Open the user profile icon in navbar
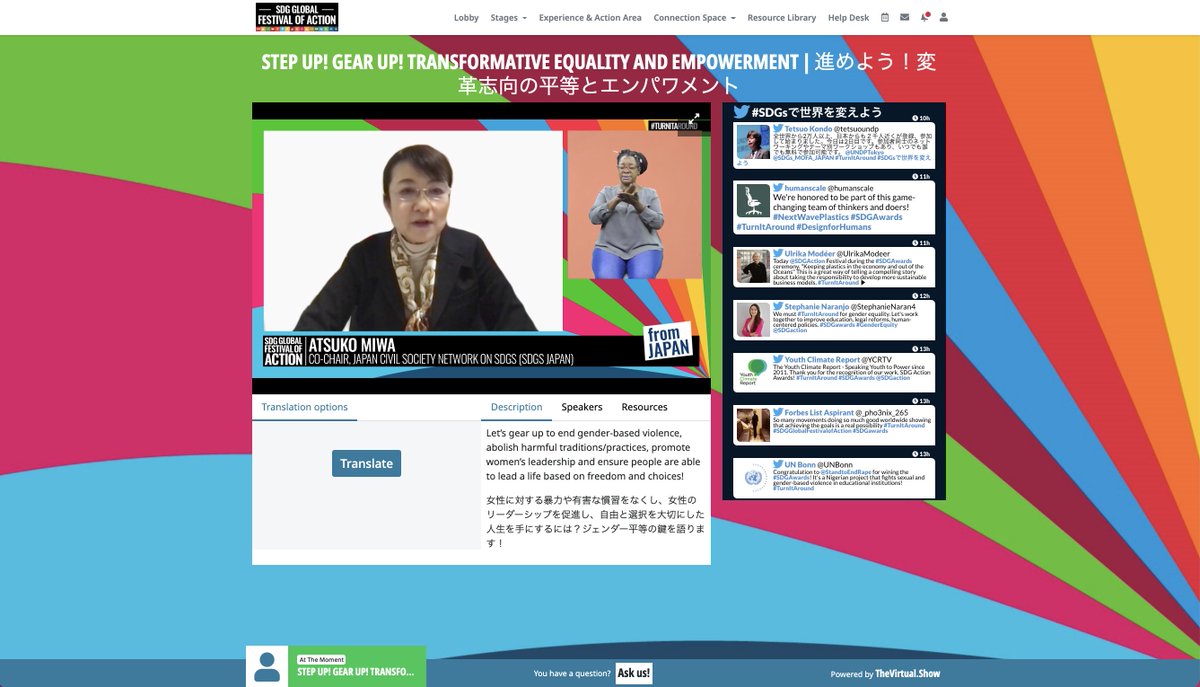This screenshot has width=1200, height=687. 944,18
